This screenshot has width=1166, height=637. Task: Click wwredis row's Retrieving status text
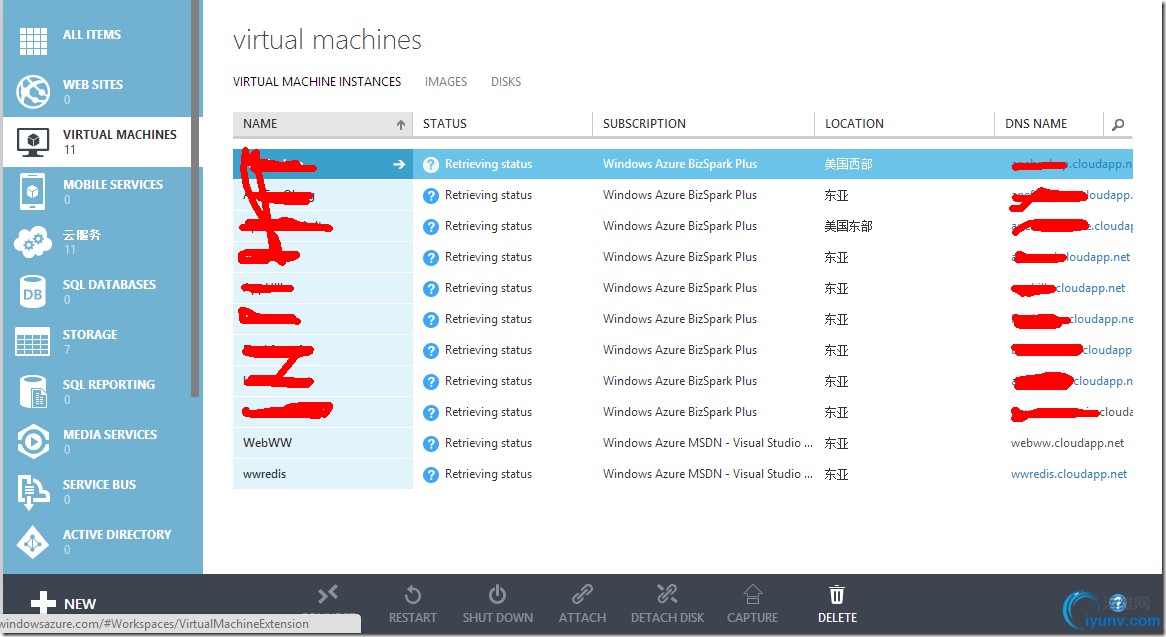click(x=489, y=474)
